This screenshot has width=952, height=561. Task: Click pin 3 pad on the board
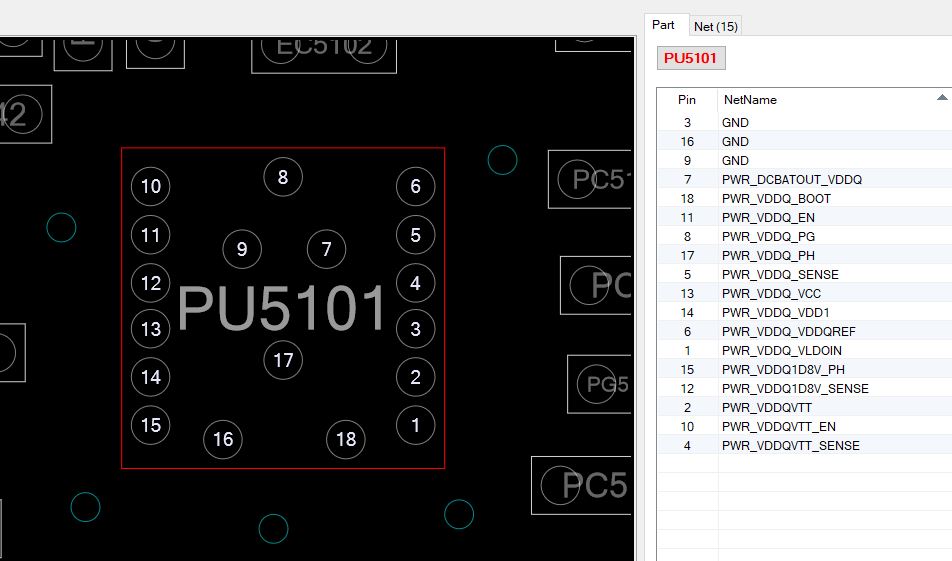415,329
